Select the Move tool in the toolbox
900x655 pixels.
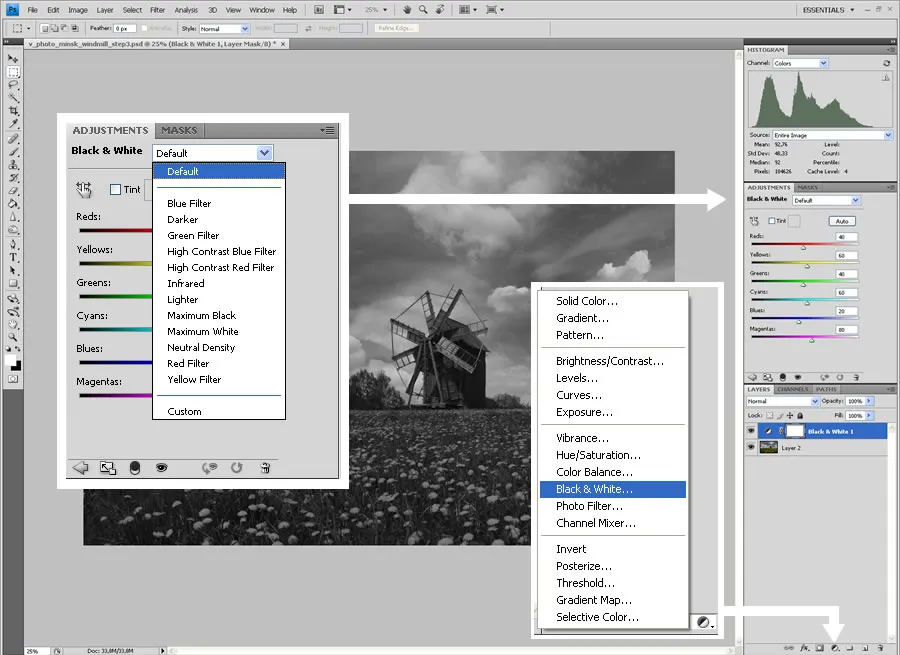(13, 59)
